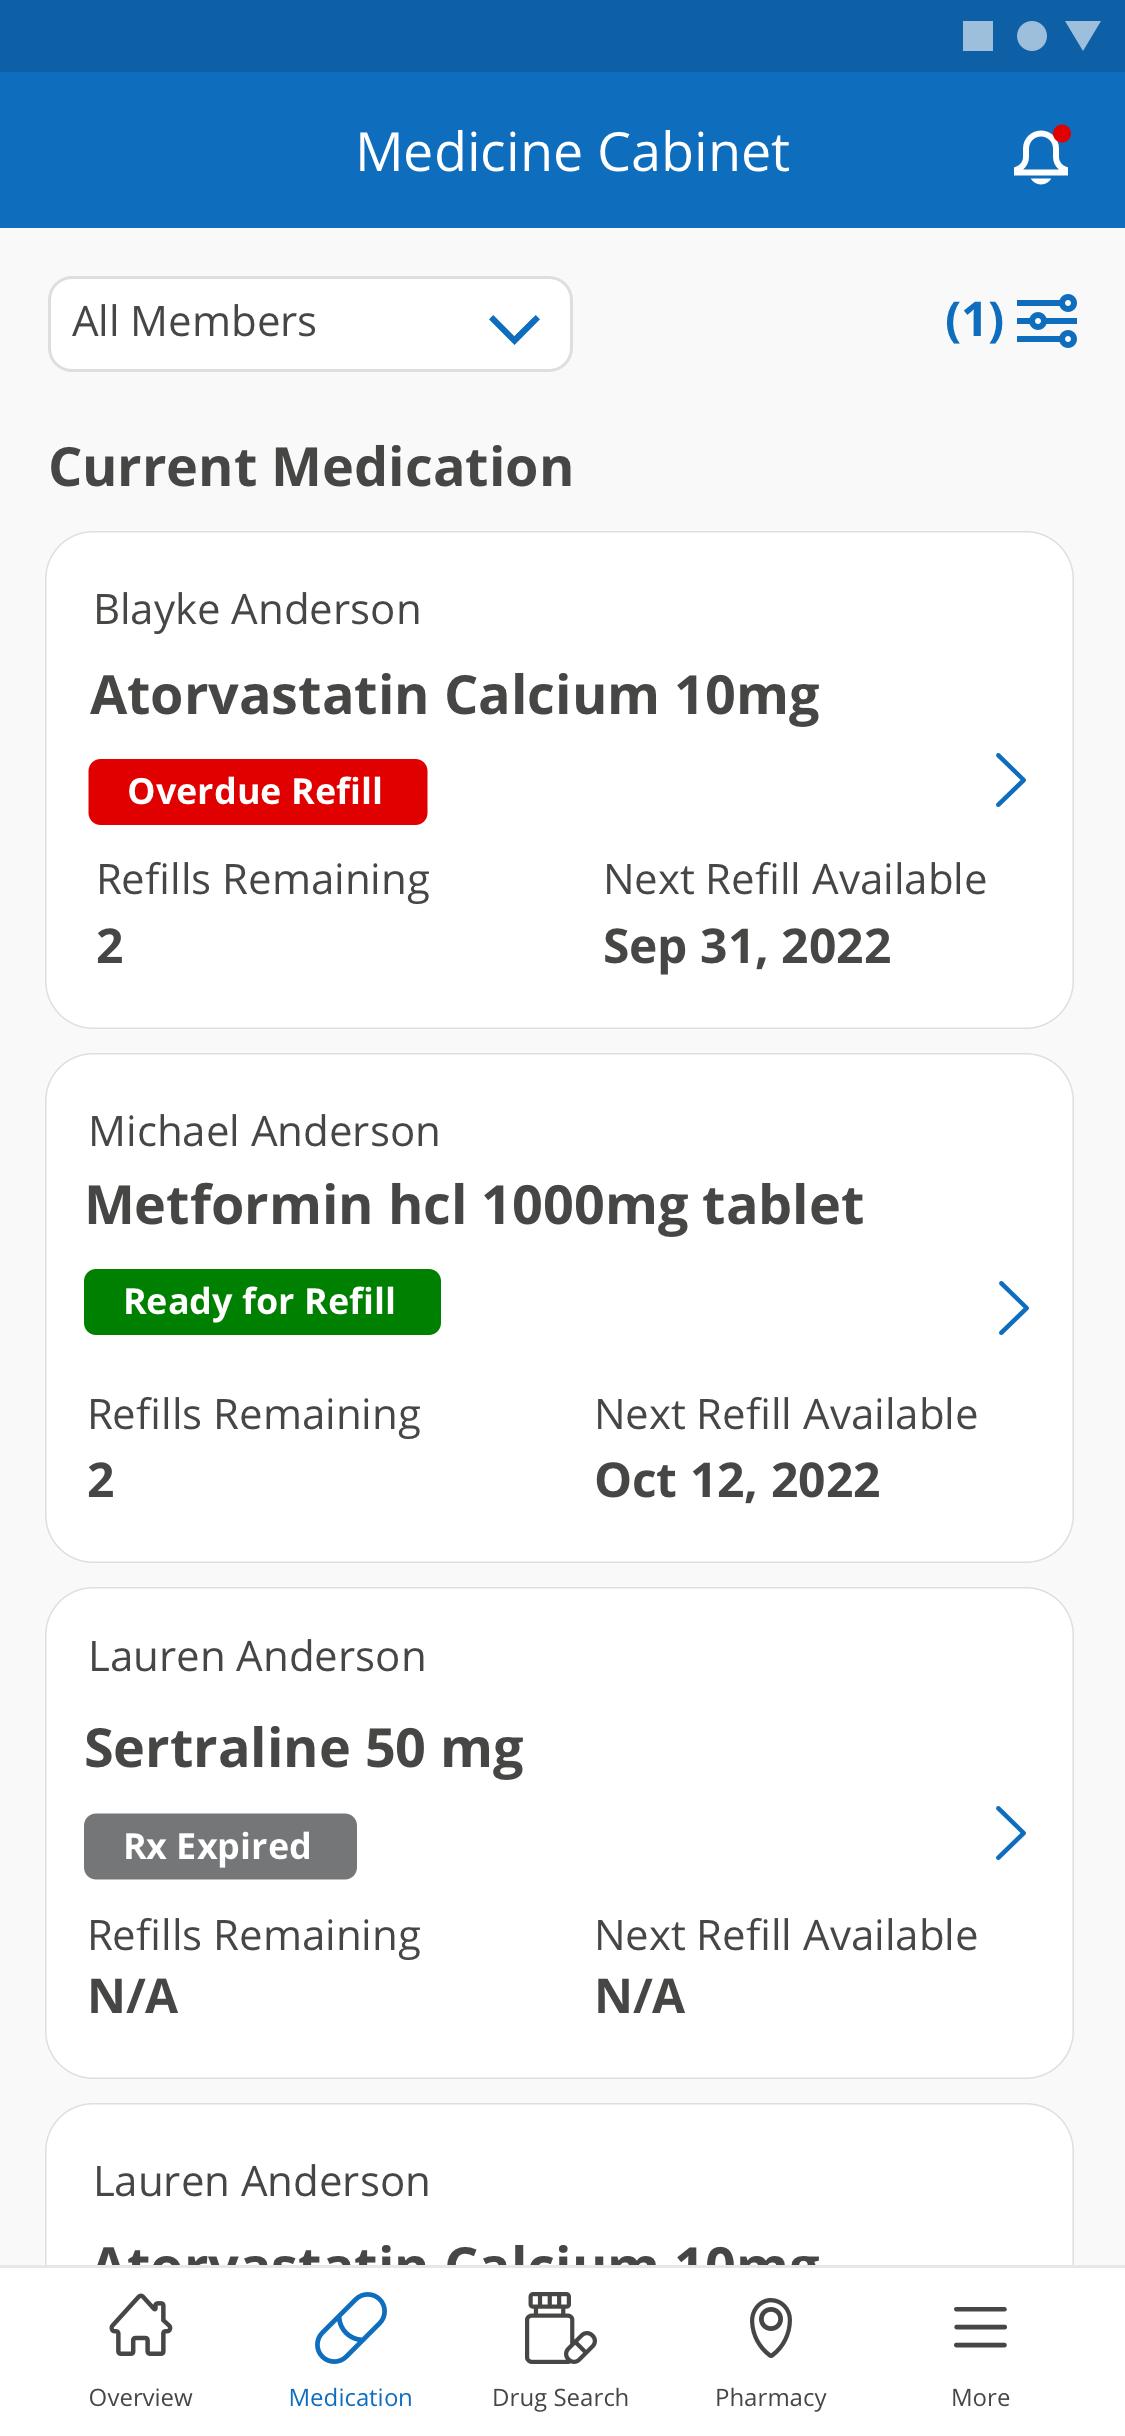Expand the All Members dropdown
The image size is (1125, 2436).
[x=310, y=324]
